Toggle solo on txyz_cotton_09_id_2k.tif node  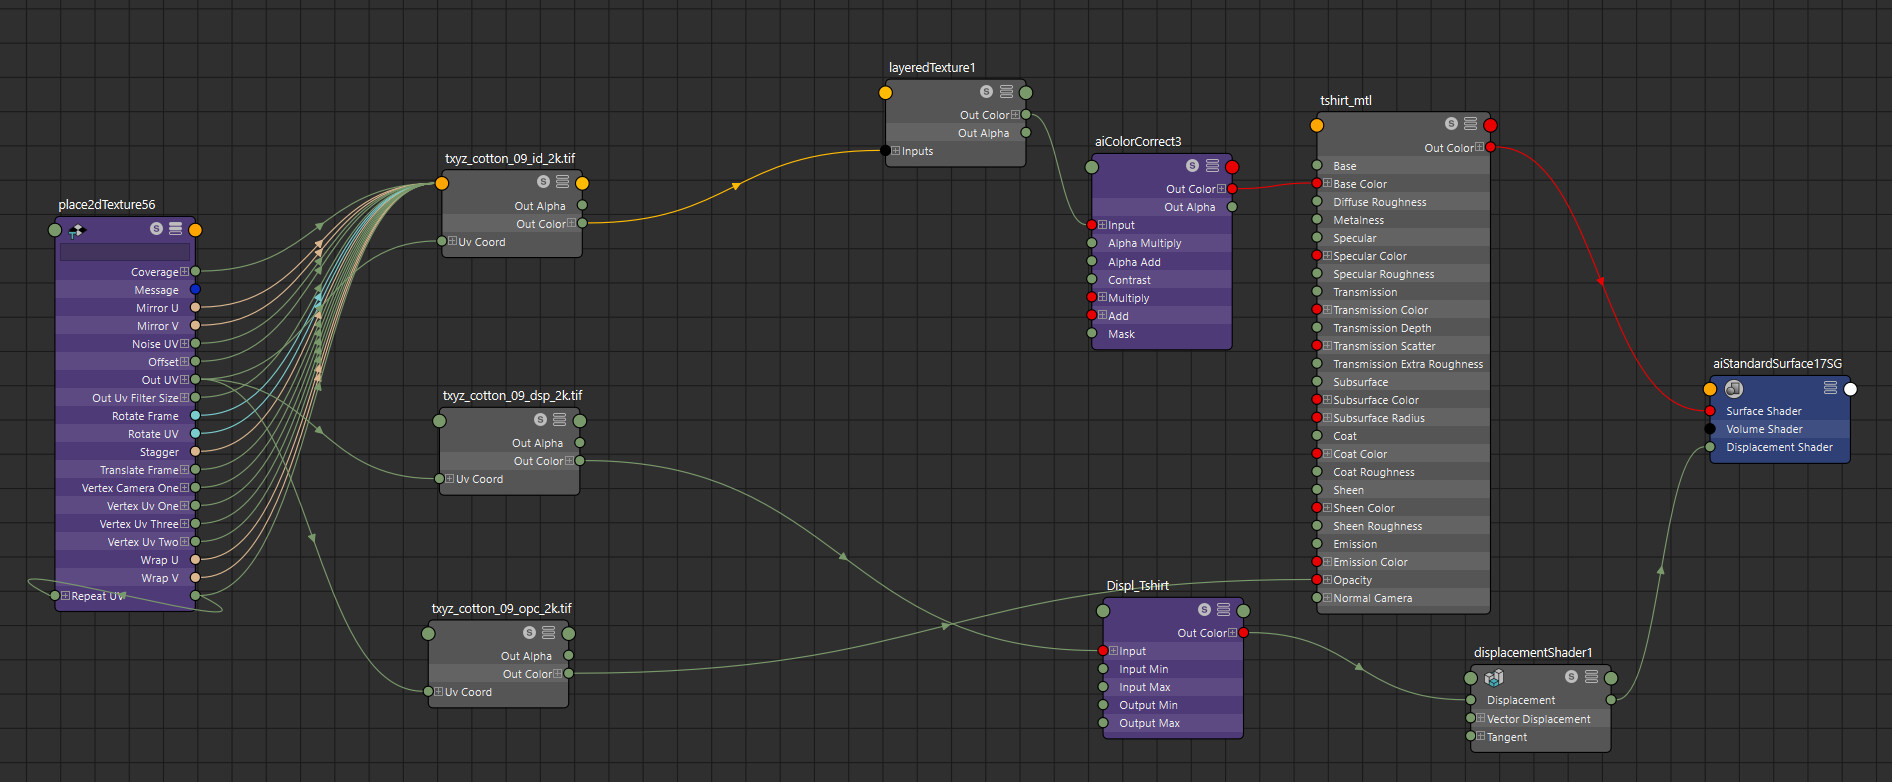543,182
